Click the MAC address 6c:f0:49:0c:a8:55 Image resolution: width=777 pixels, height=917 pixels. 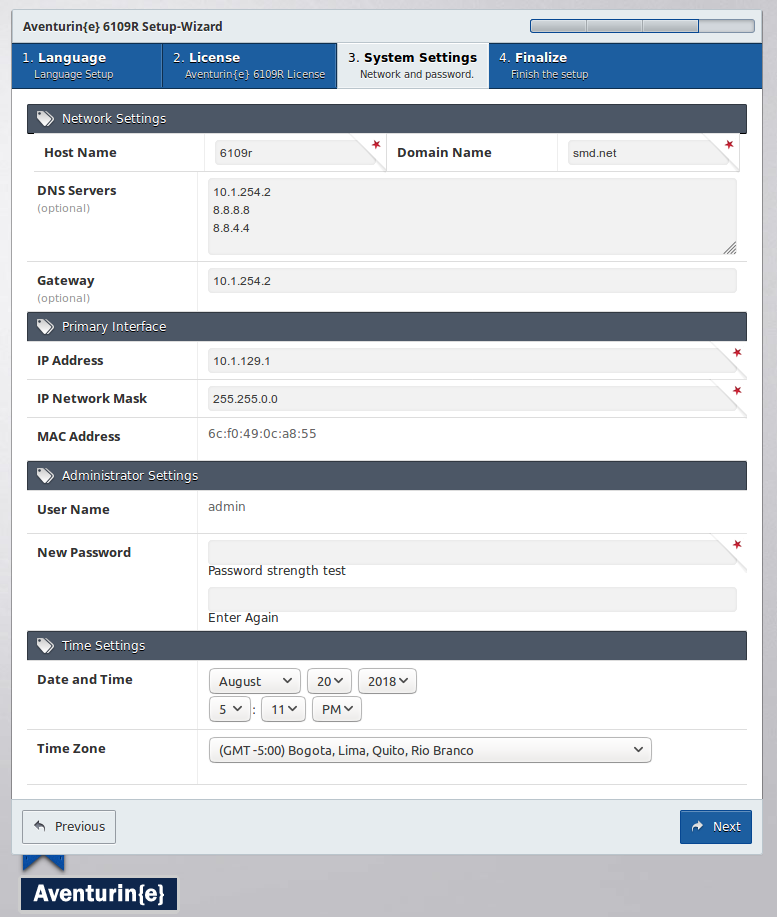[x=262, y=434]
